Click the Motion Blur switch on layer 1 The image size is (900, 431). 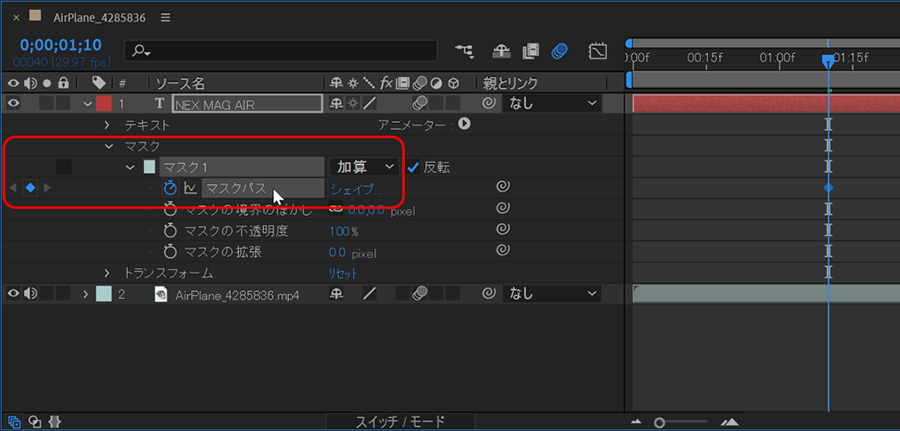pos(420,103)
